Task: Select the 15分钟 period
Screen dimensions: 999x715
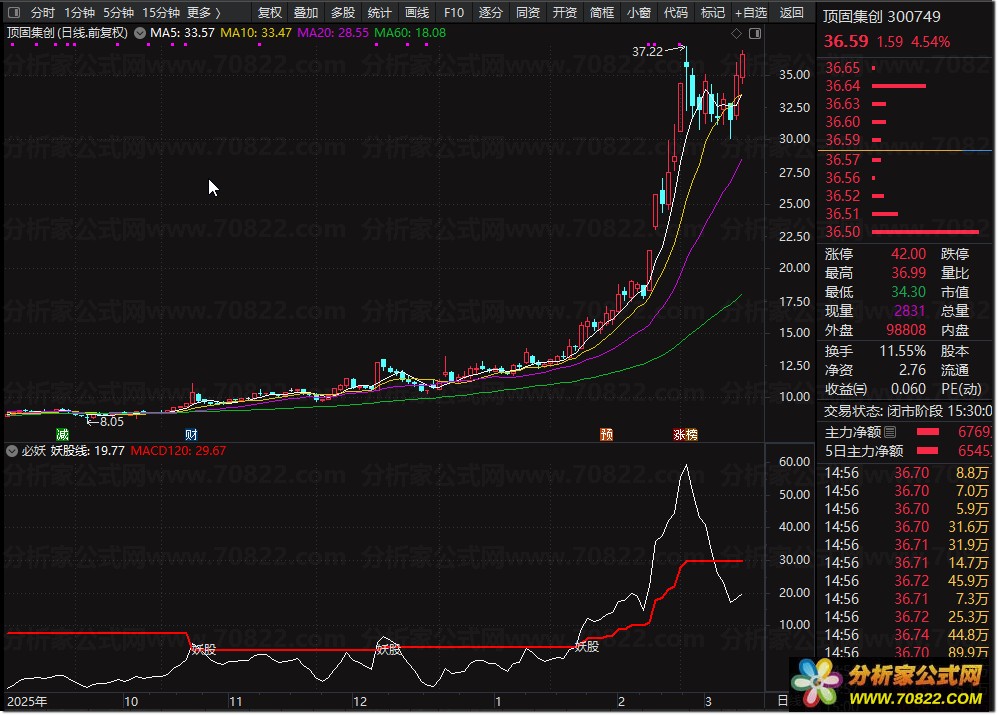Action: (x=161, y=12)
